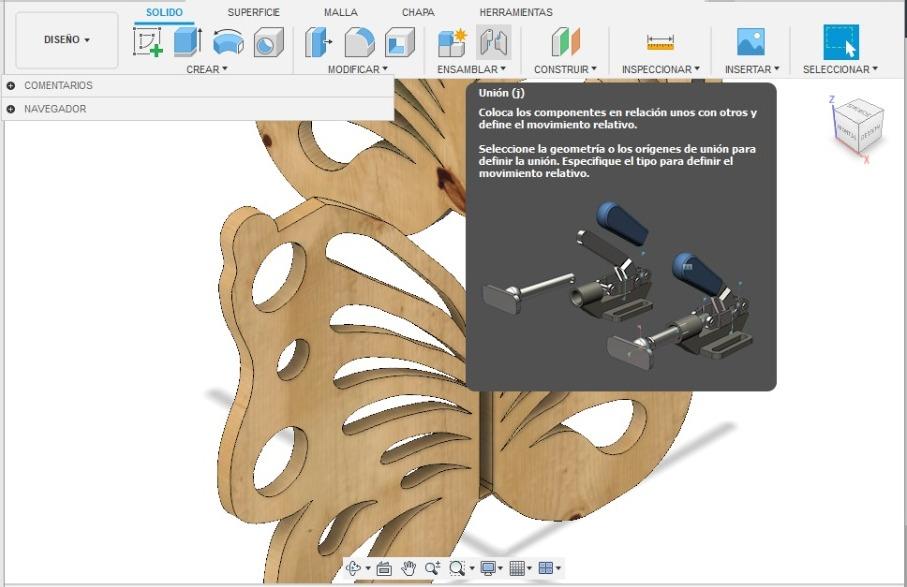Select the Zoom tool
The height and width of the screenshot is (587, 907).
[x=433, y=568]
